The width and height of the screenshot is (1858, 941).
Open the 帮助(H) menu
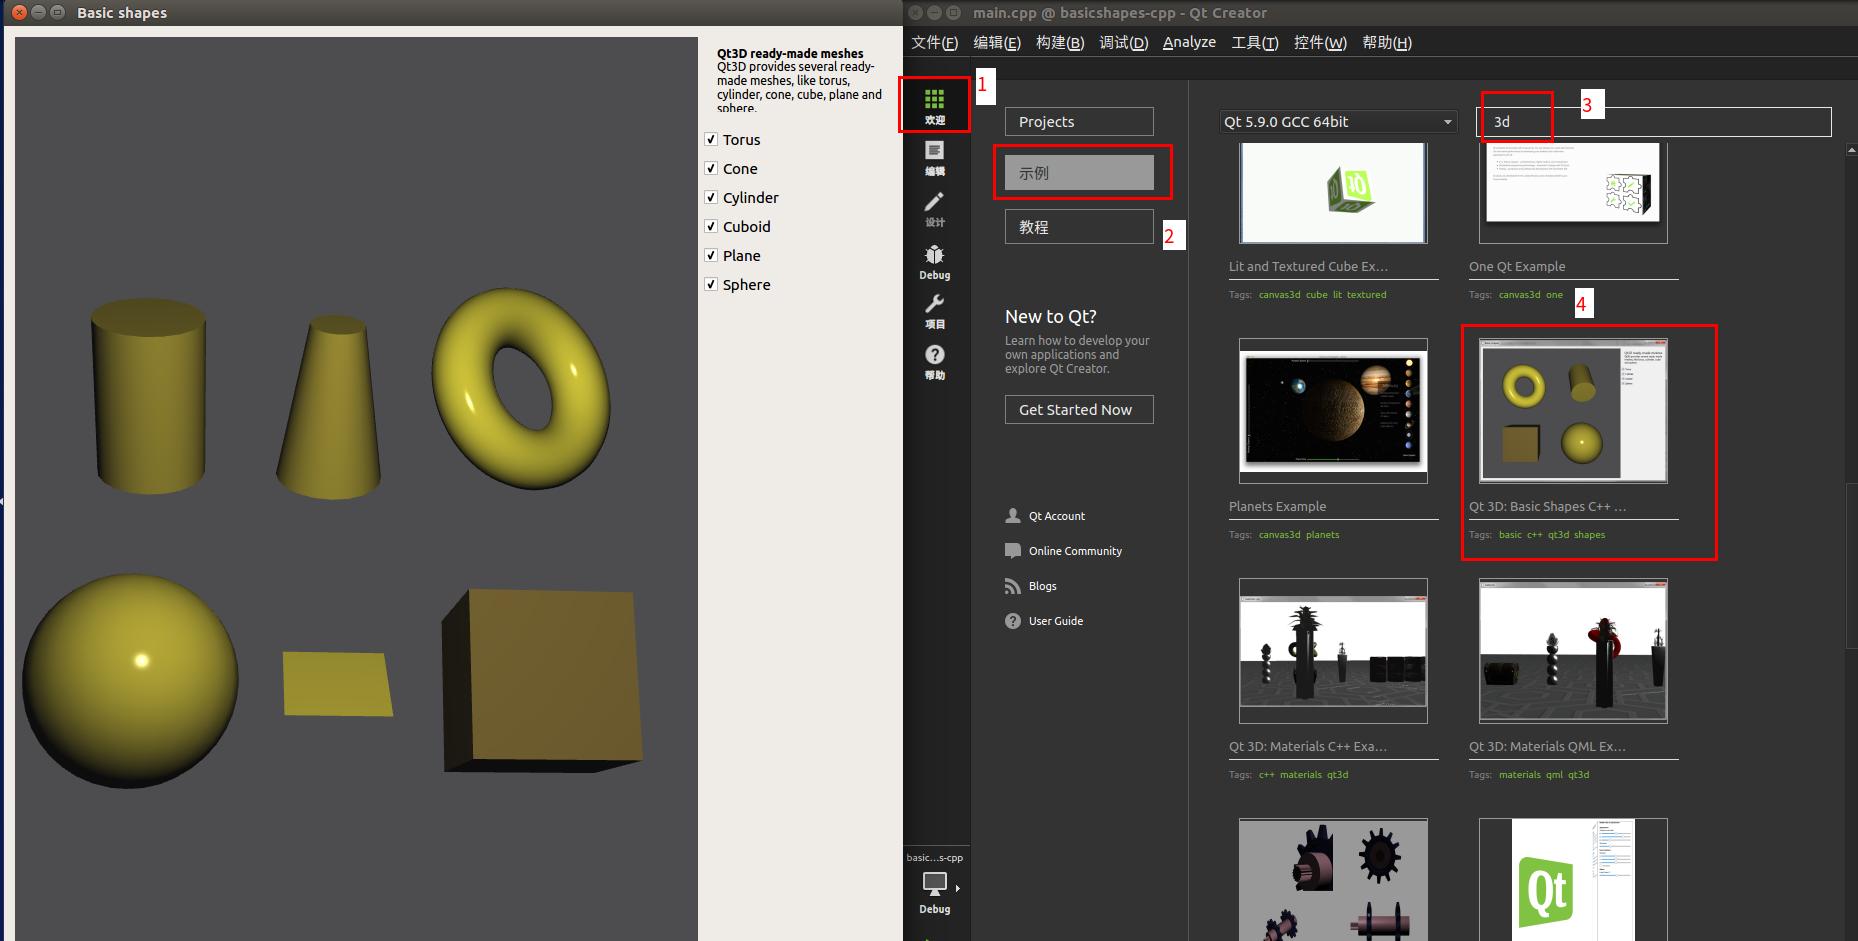(1387, 42)
